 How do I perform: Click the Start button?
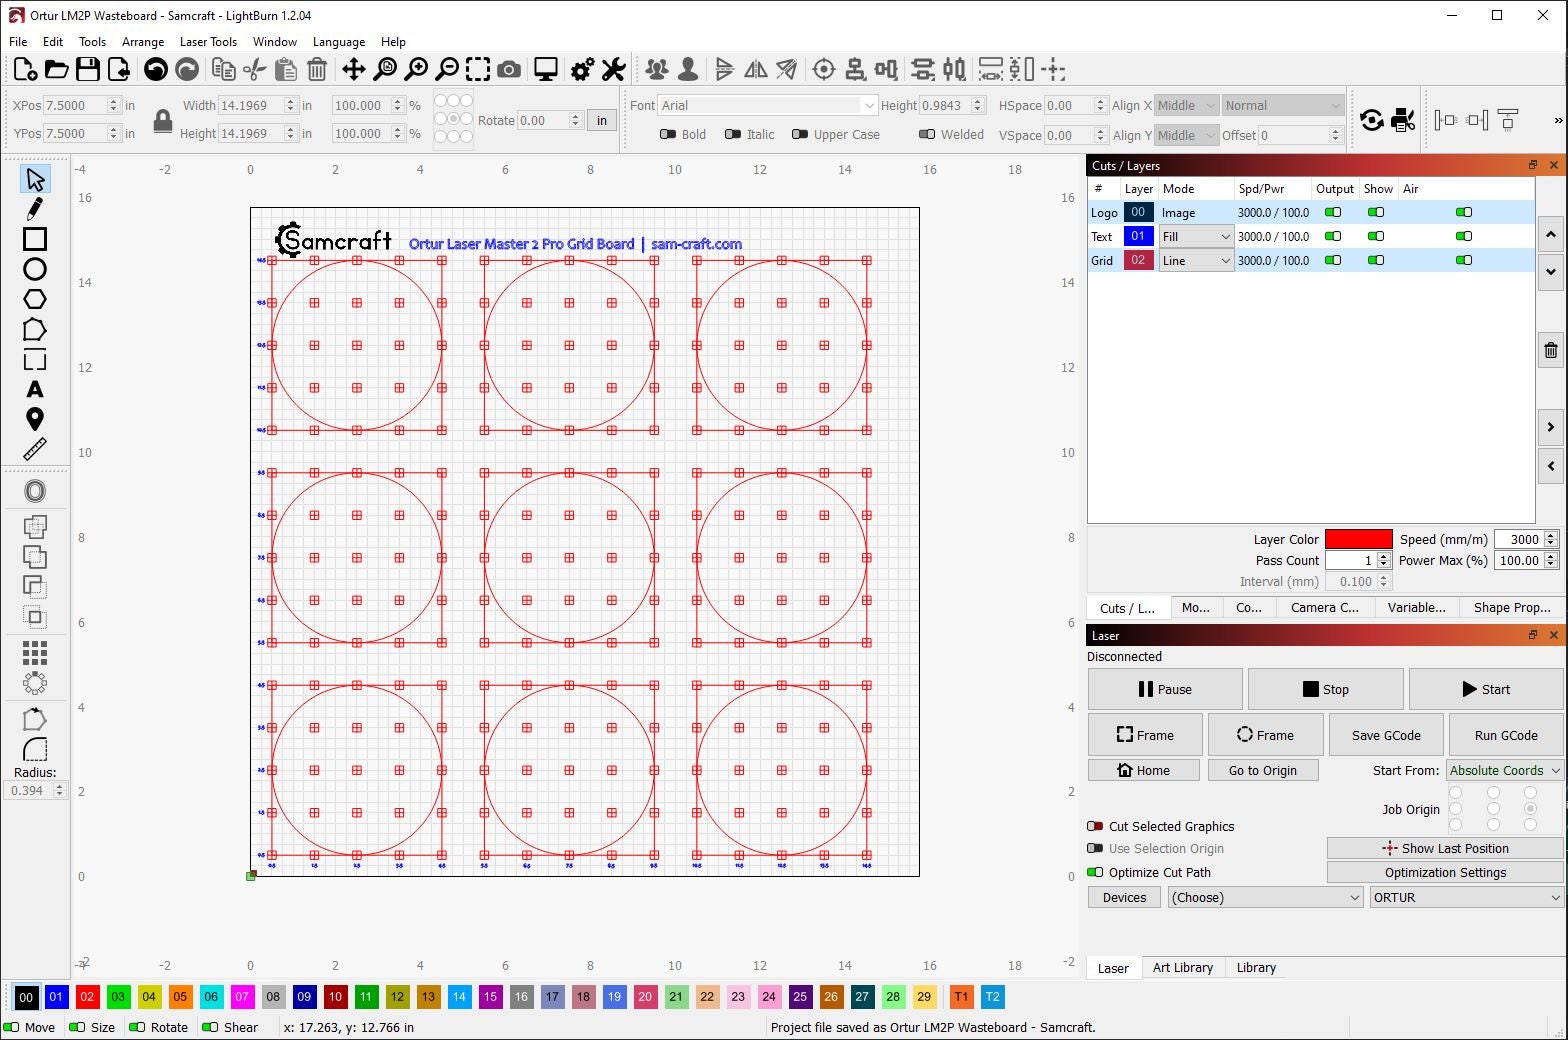tap(1485, 689)
